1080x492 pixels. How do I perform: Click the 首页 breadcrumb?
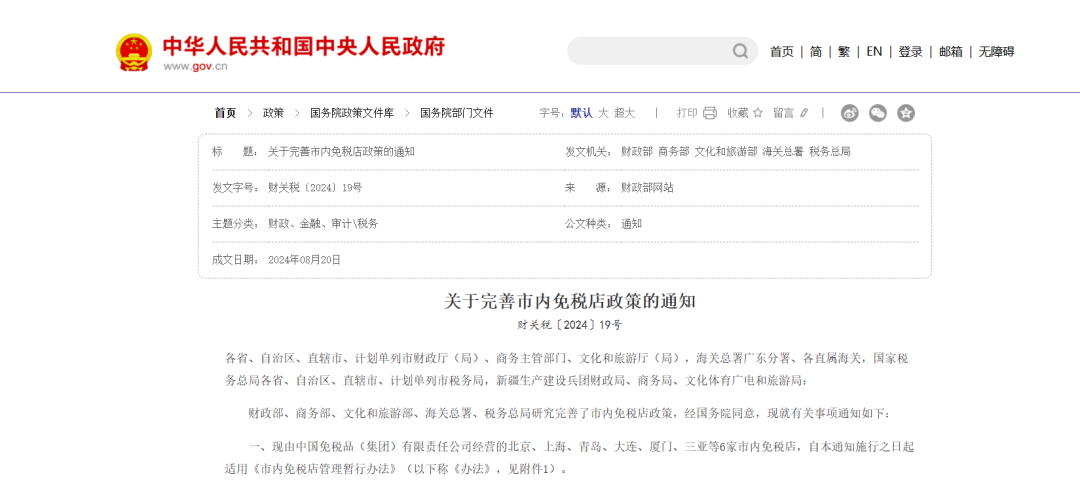[225, 113]
